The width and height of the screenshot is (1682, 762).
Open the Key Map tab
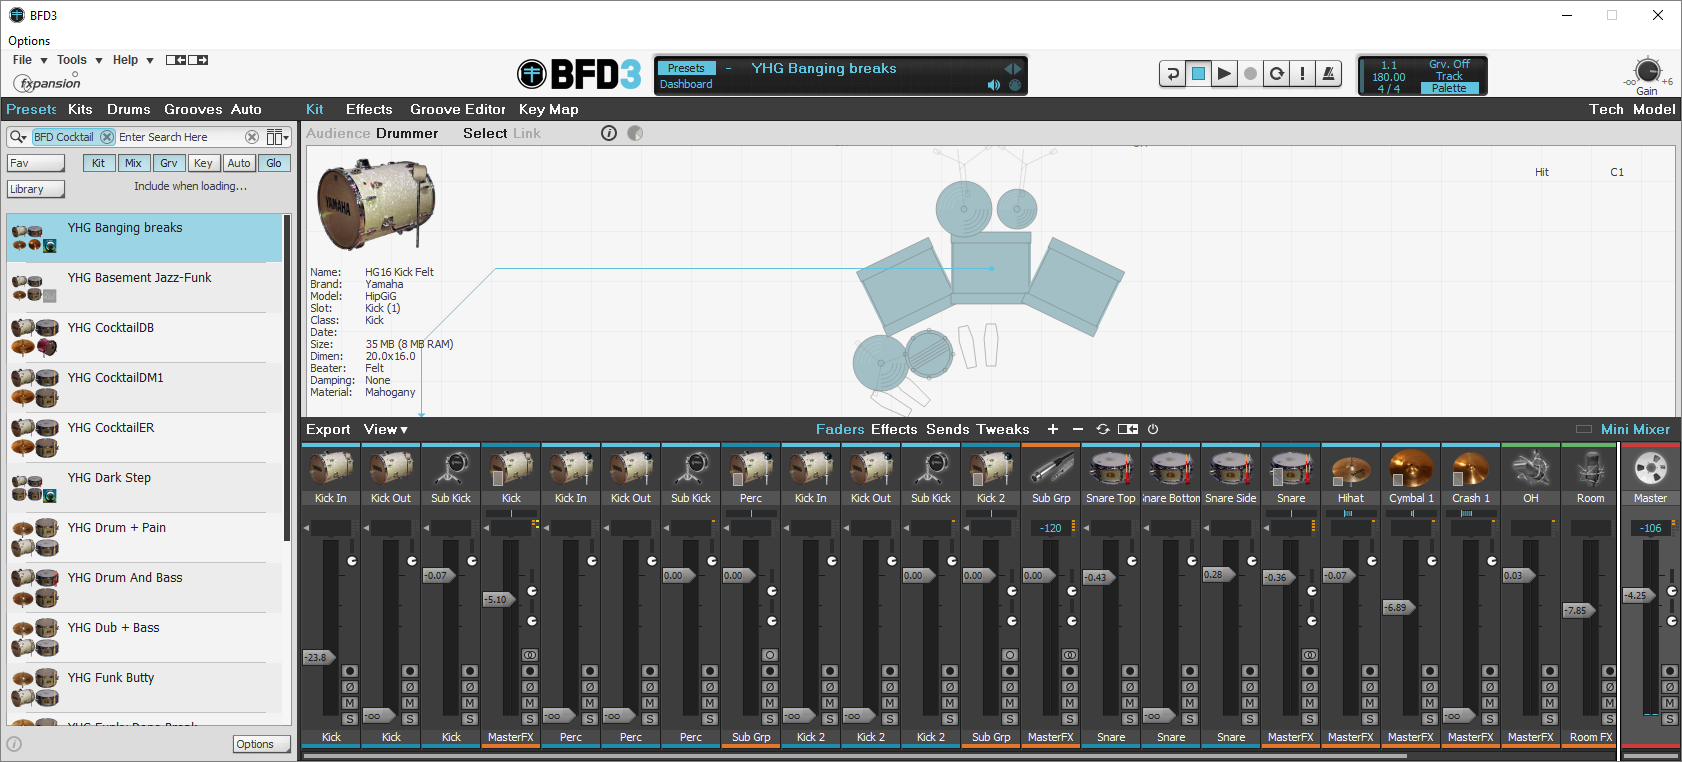tap(549, 109)
